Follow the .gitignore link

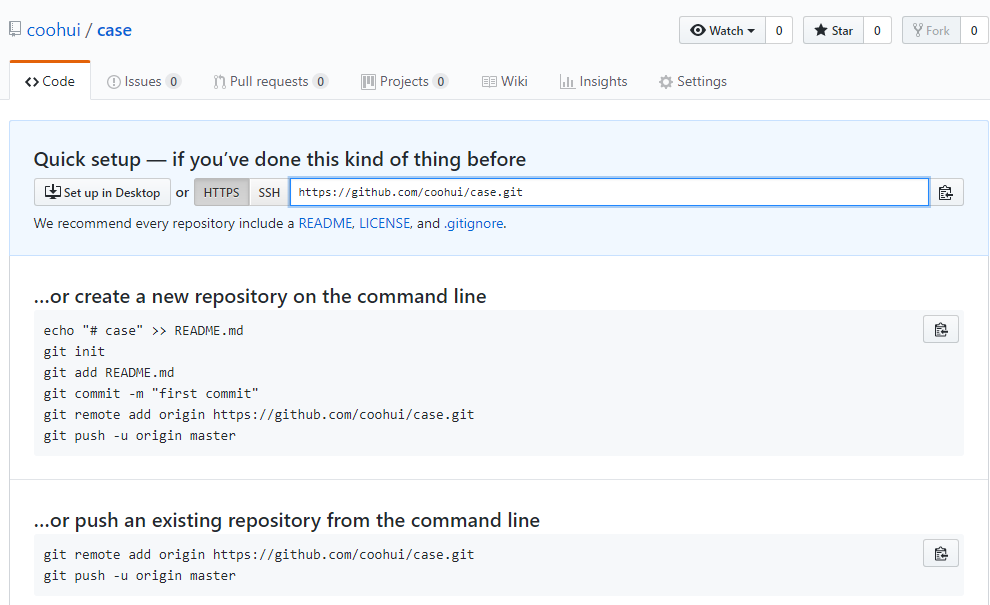[474, 224]
